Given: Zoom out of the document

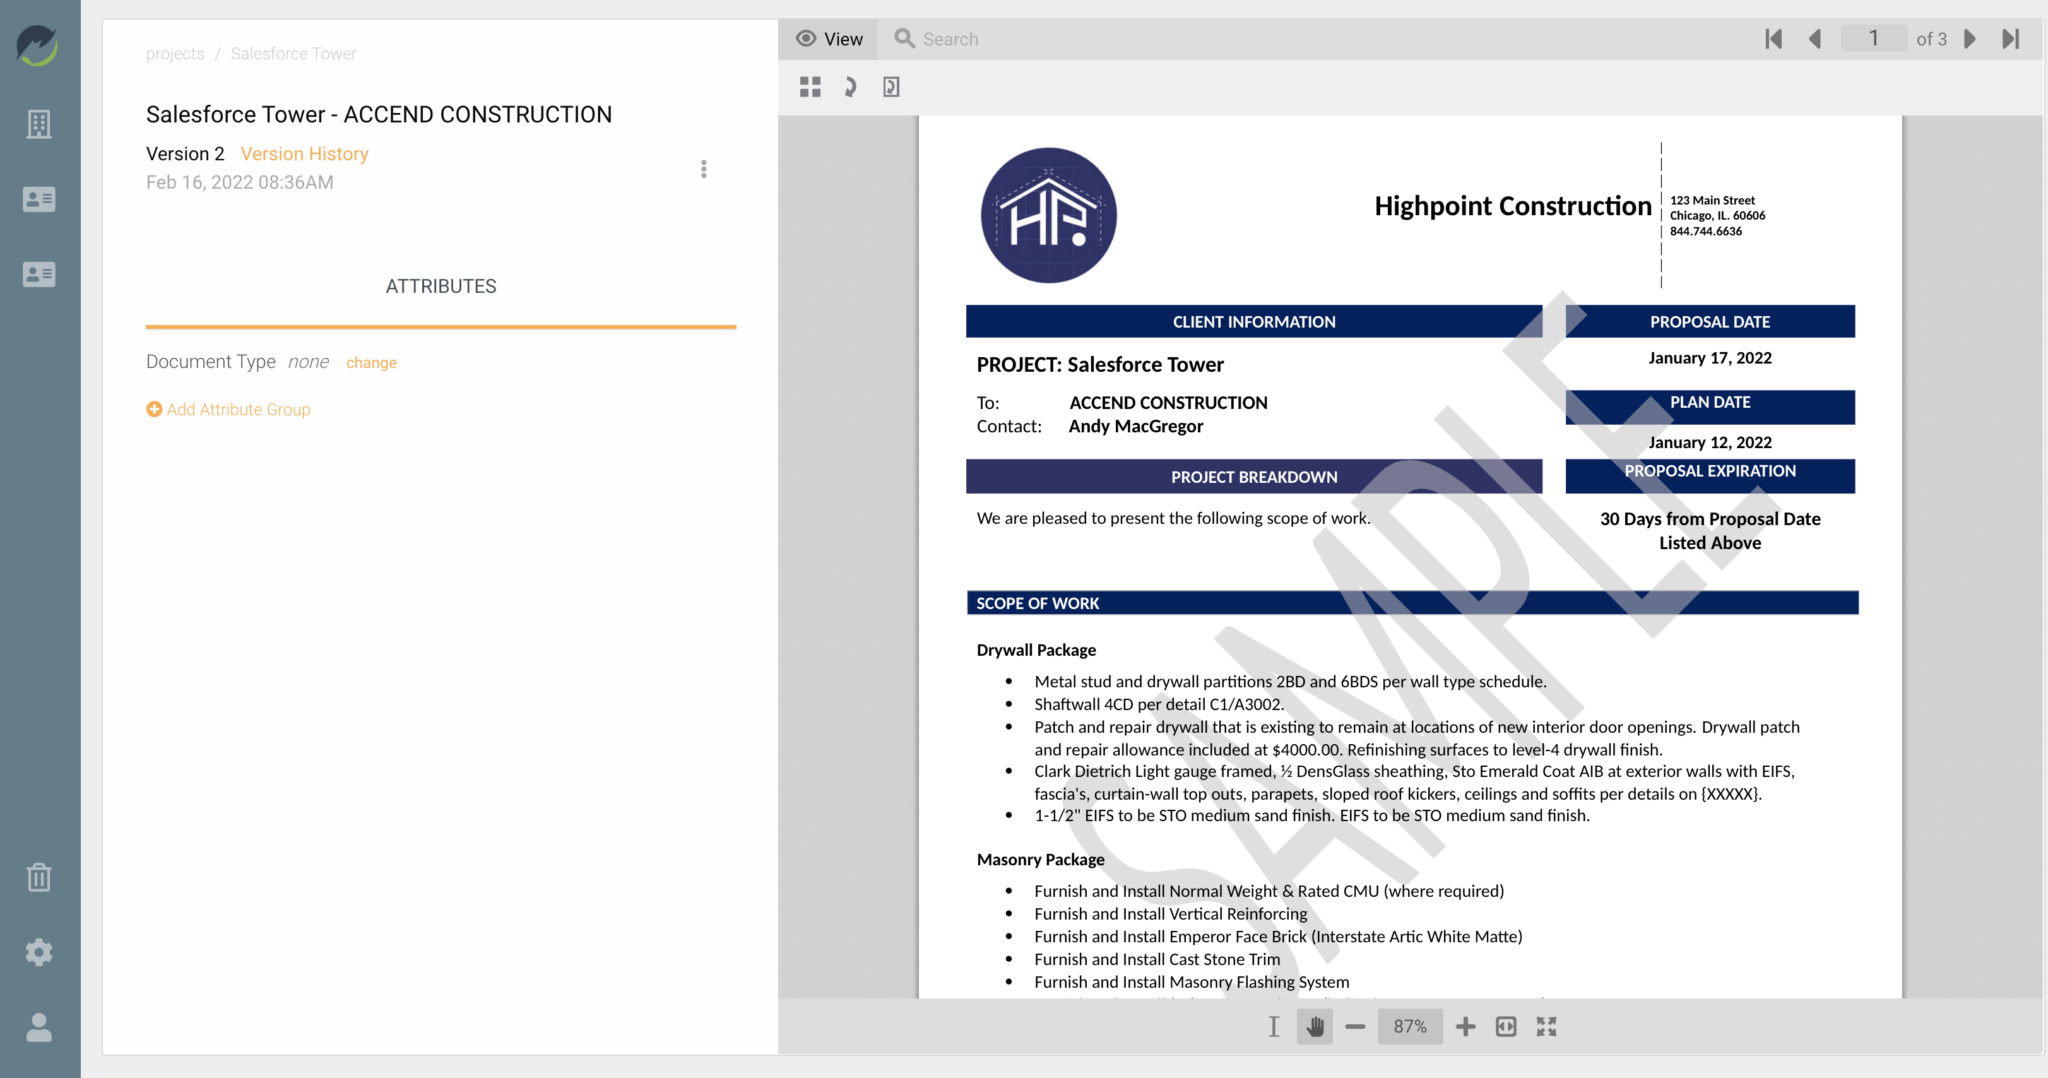Looking at the screenshot, I should [x=1355, y=1027].
